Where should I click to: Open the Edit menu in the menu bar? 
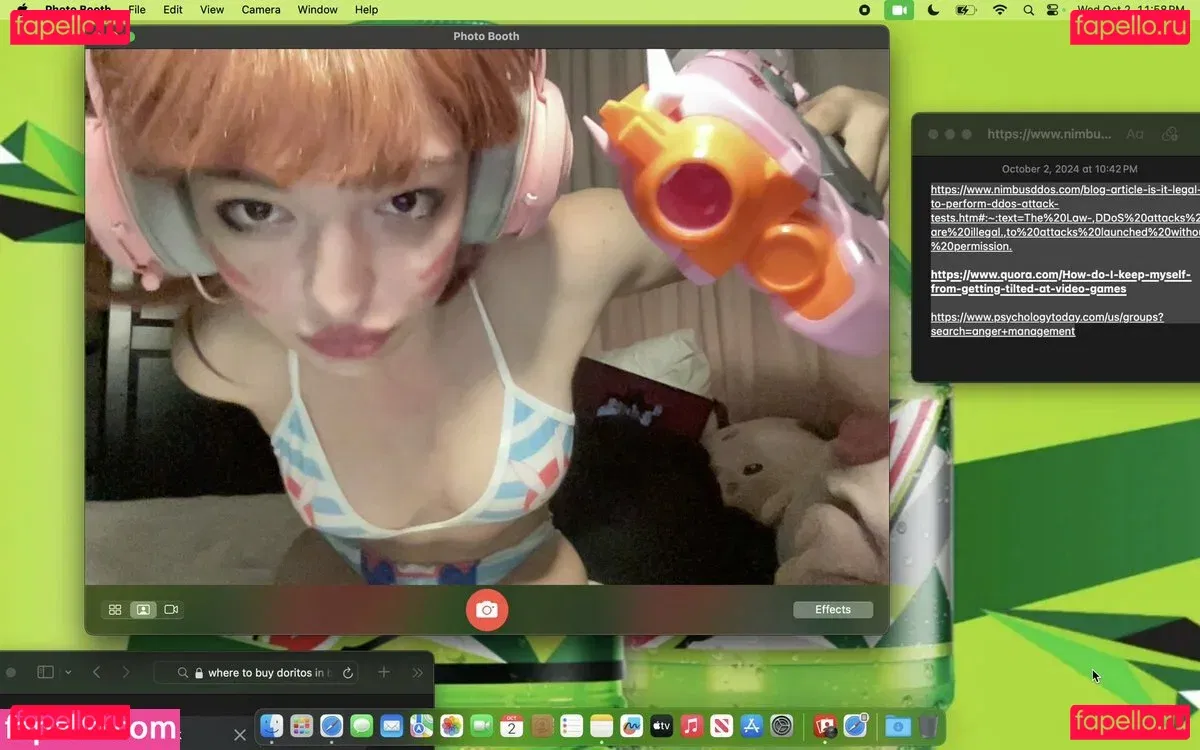(x=173, y=9)
